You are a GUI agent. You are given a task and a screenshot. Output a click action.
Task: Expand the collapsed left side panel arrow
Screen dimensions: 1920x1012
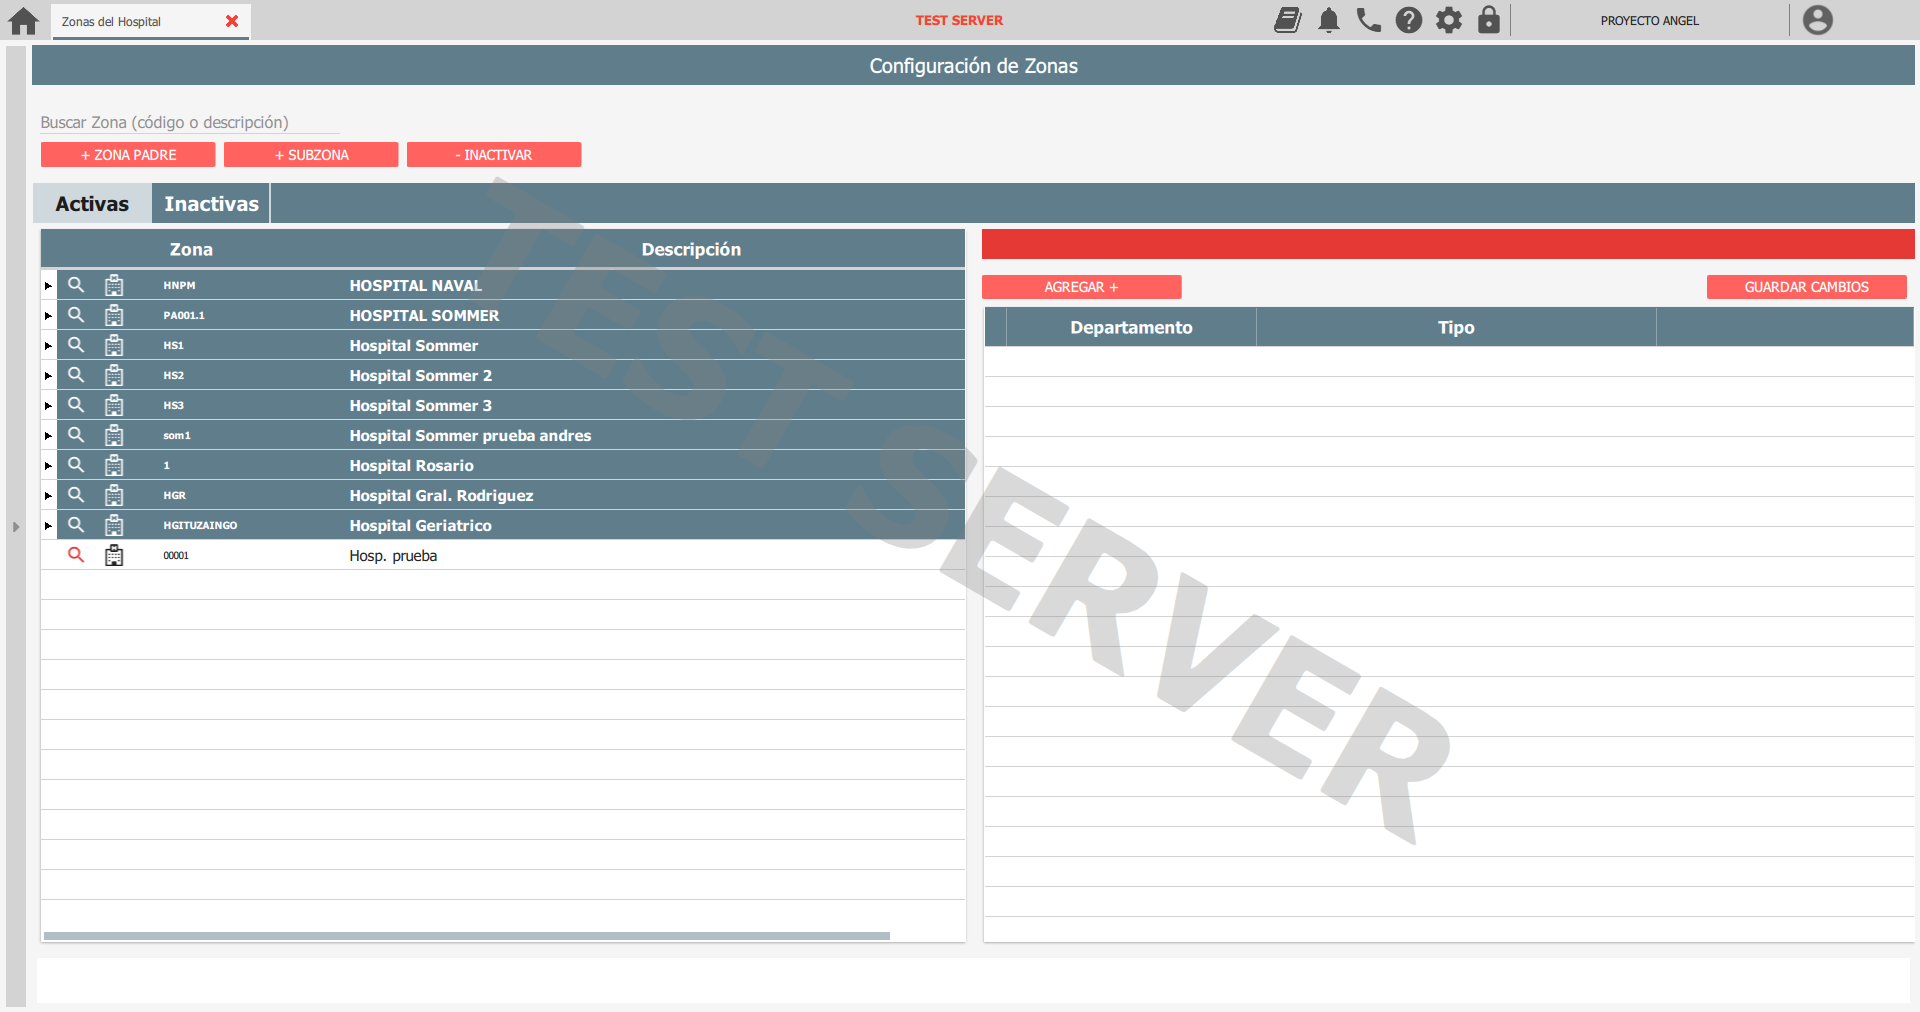click(x=16, y=526)
